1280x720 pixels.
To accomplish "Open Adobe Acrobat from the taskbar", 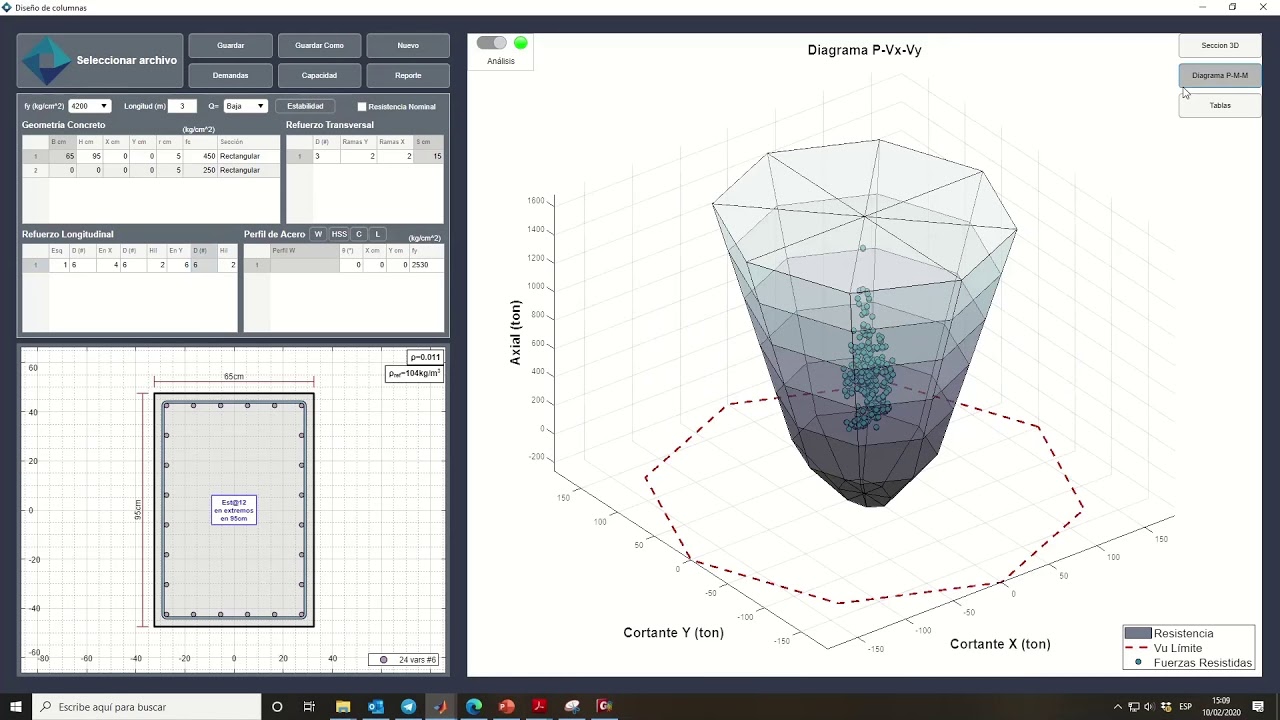I will click(539, 707).
